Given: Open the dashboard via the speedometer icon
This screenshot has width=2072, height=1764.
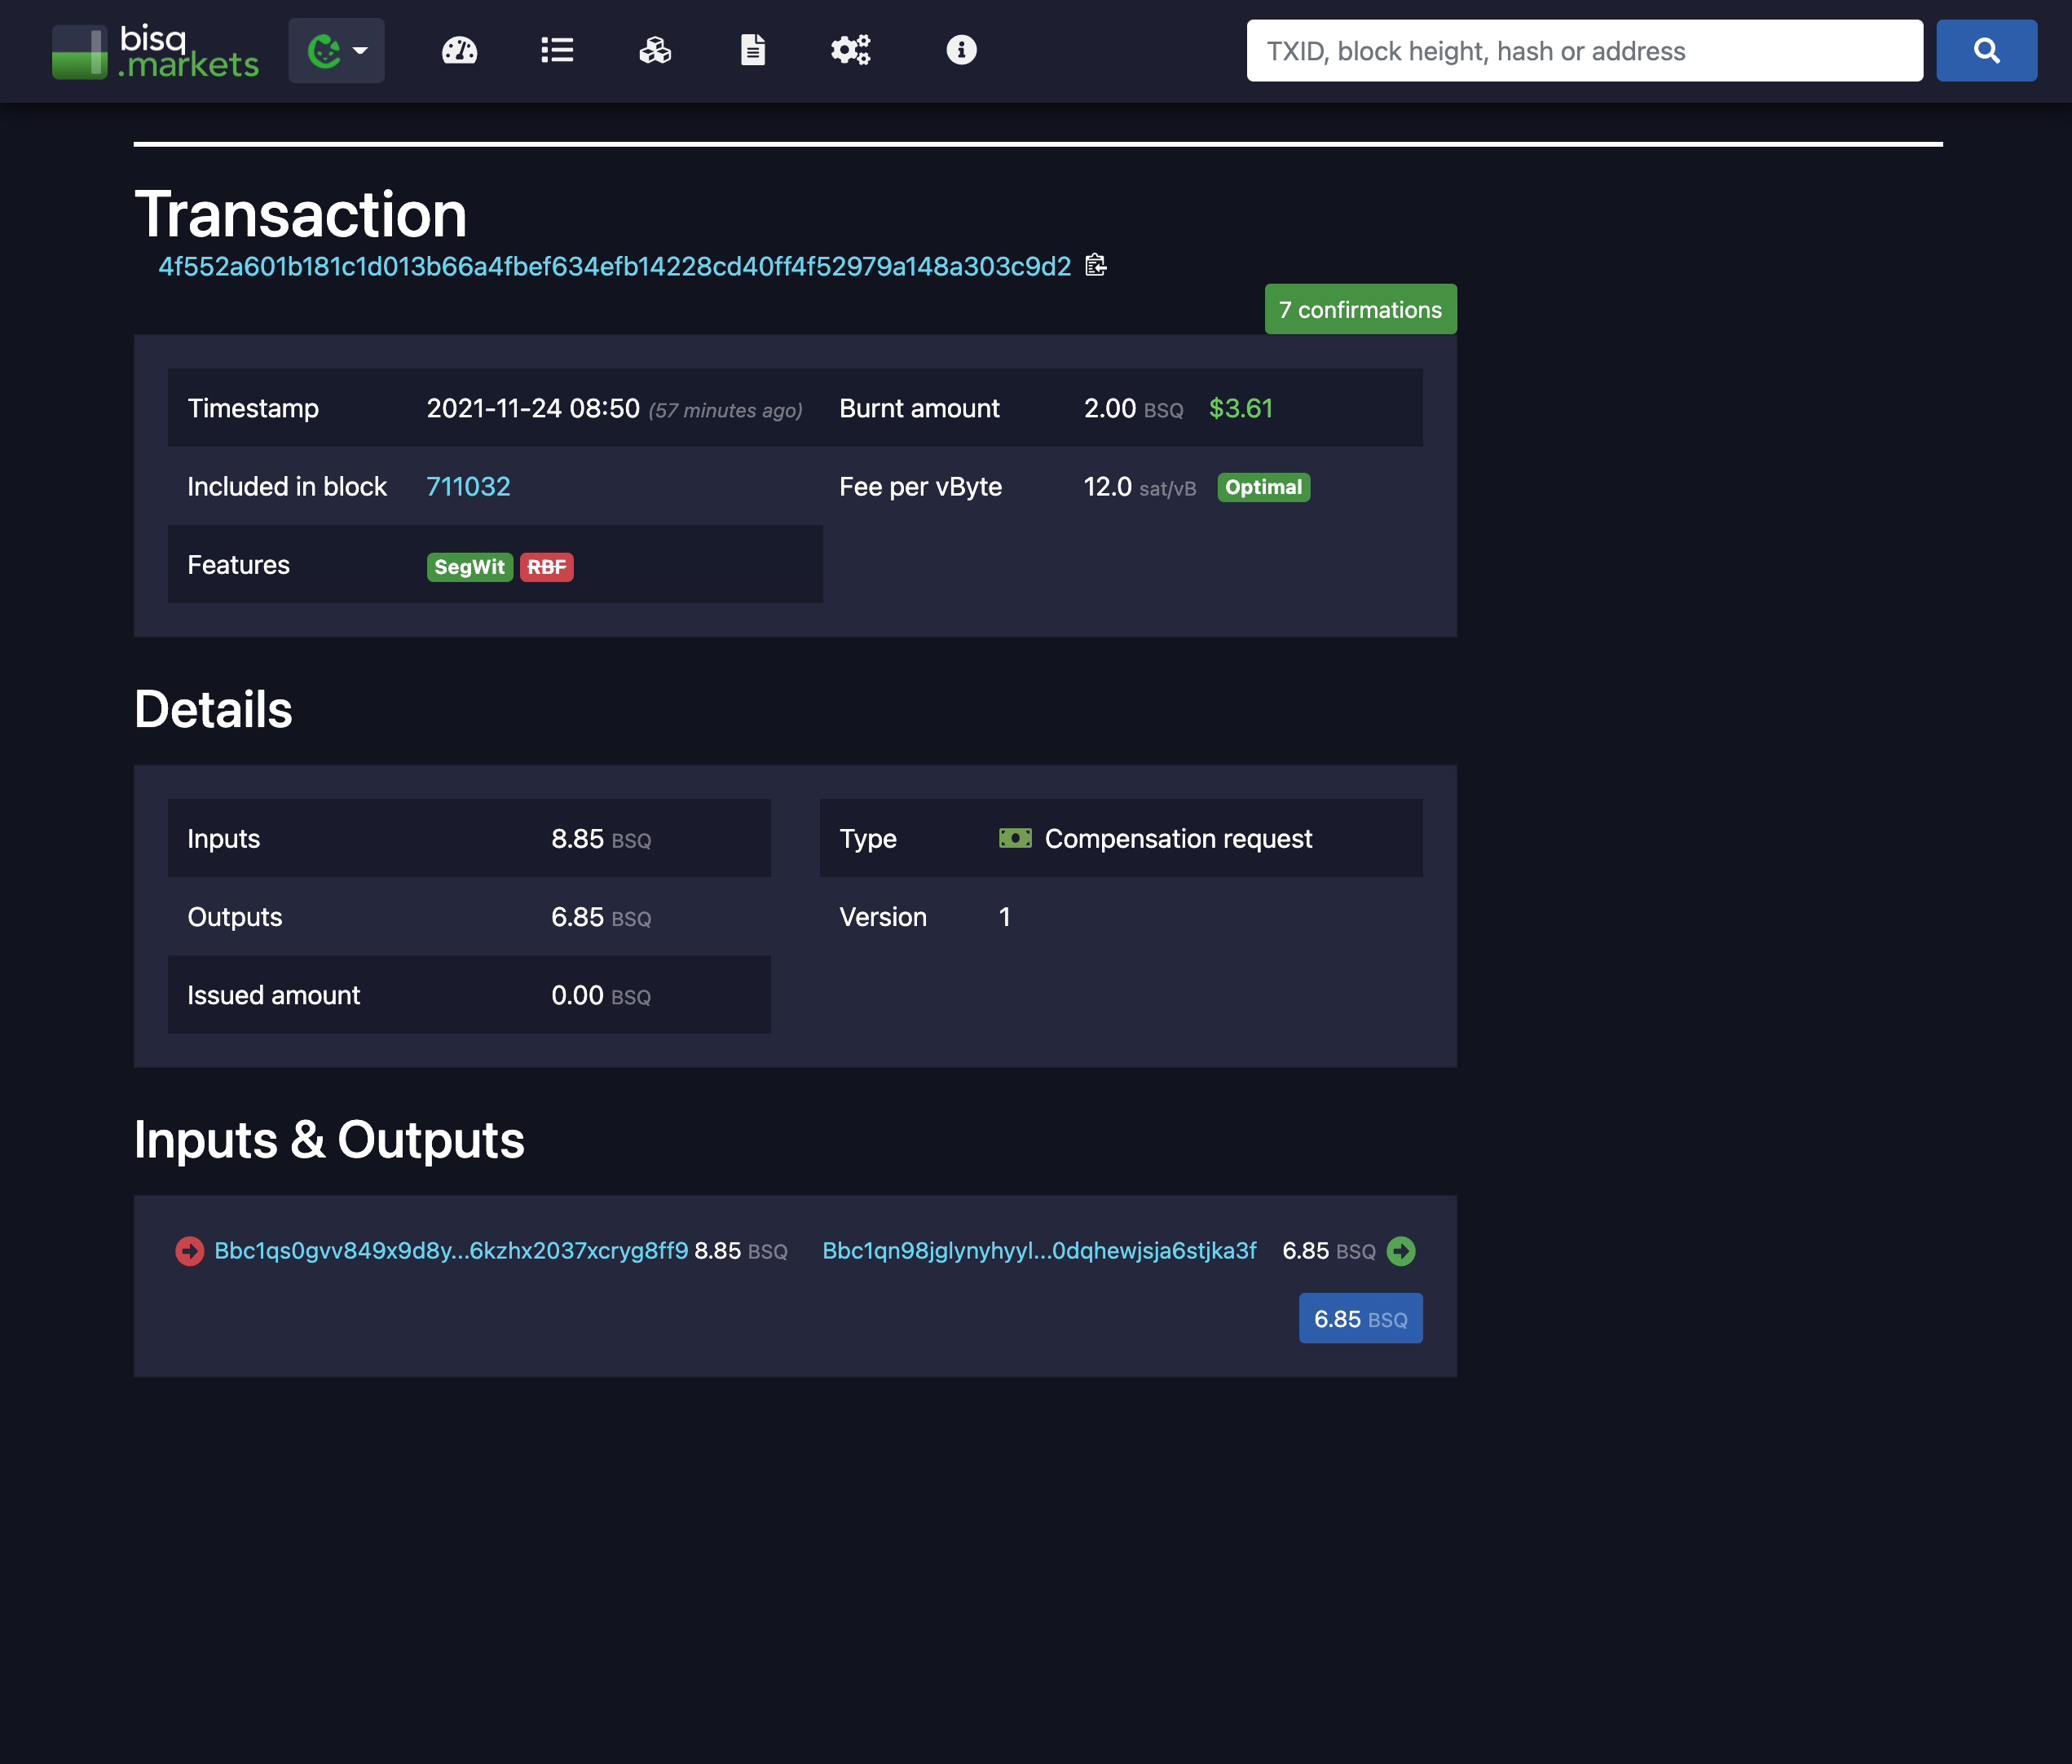Looking at the screenshot, I should pyautogui.click(x=458, y=50).
